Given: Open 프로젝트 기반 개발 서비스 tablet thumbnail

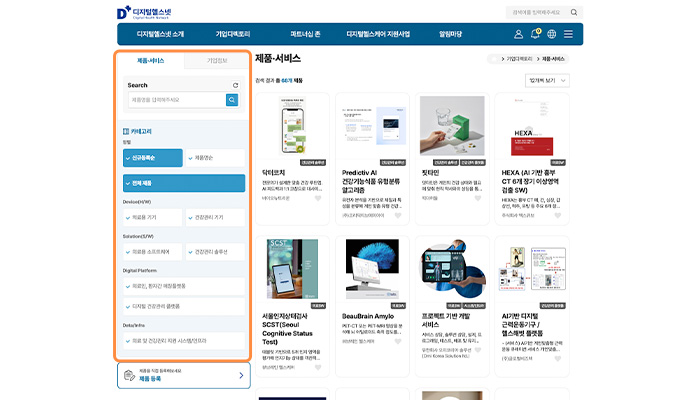Looking at the screenshot, I should coord(452,269).
